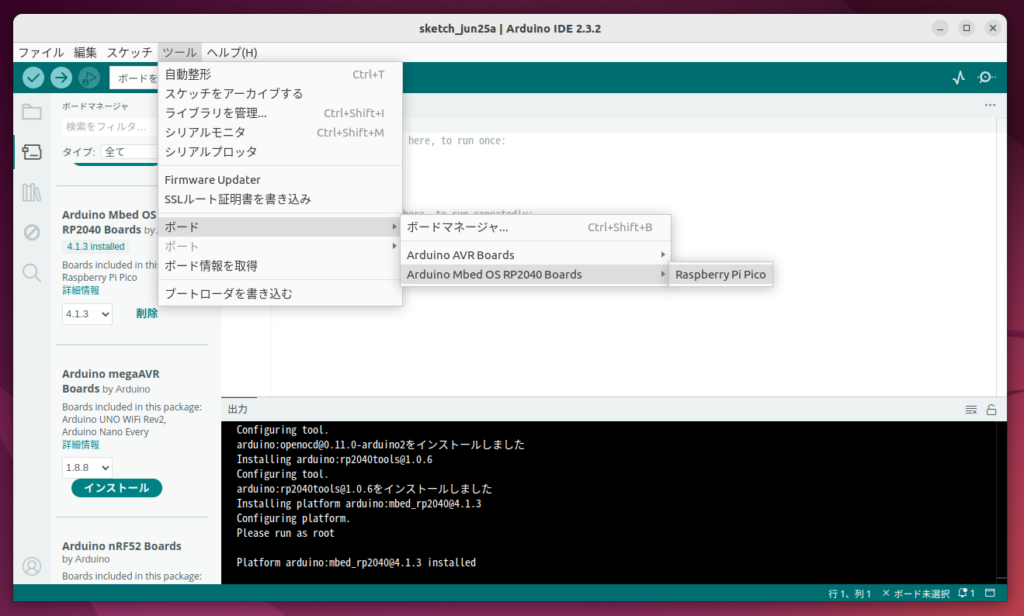Focus the 検索をフィルタ search field
1024x616 pixels.
point(110,126)
